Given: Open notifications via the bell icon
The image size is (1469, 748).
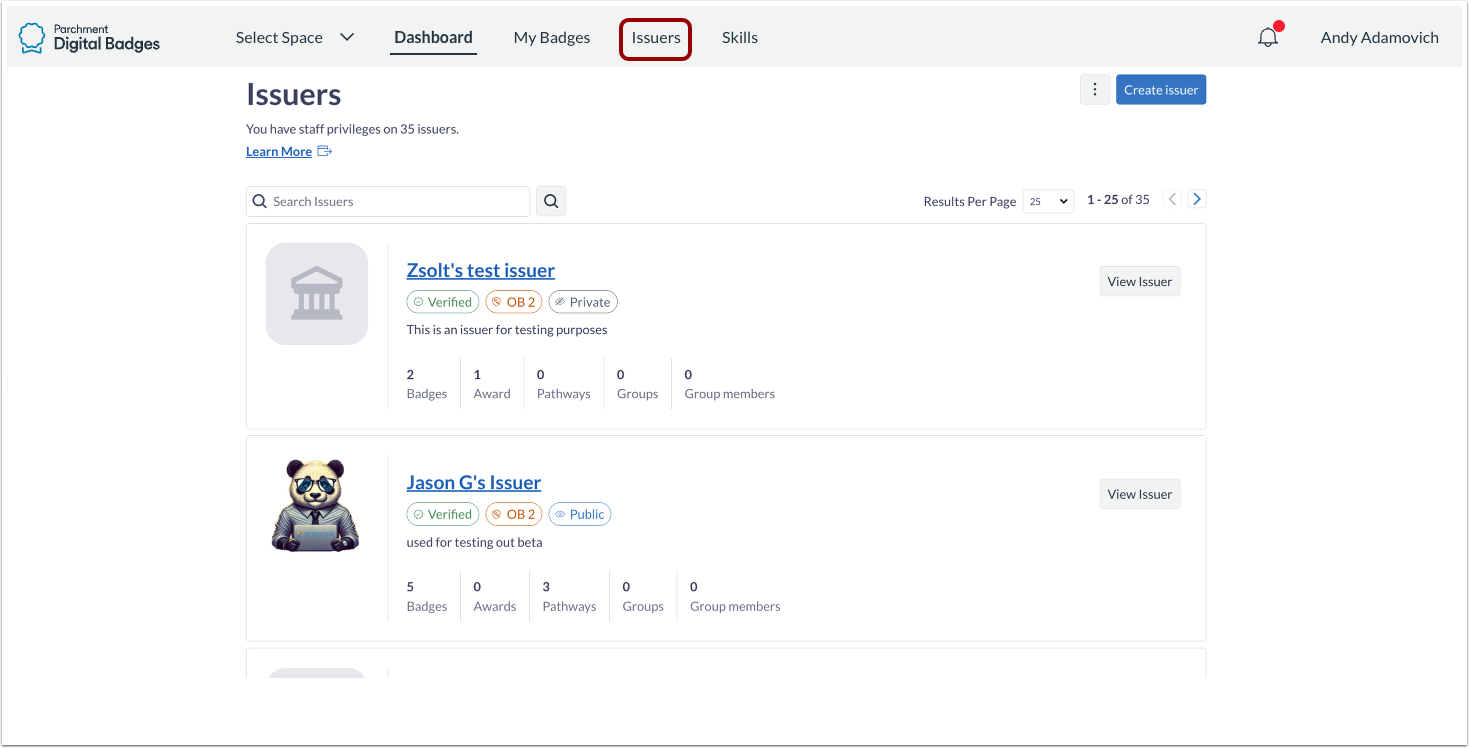Looking at the screenshot, I should 1268,36.
